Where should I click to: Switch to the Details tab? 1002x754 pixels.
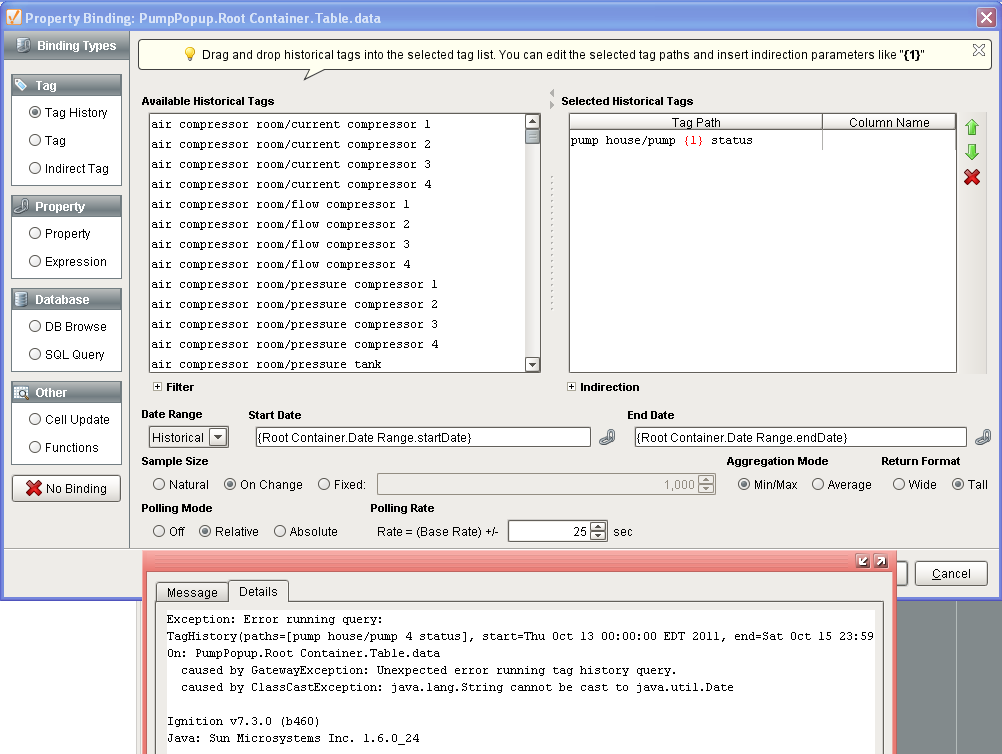click(258, 591)
